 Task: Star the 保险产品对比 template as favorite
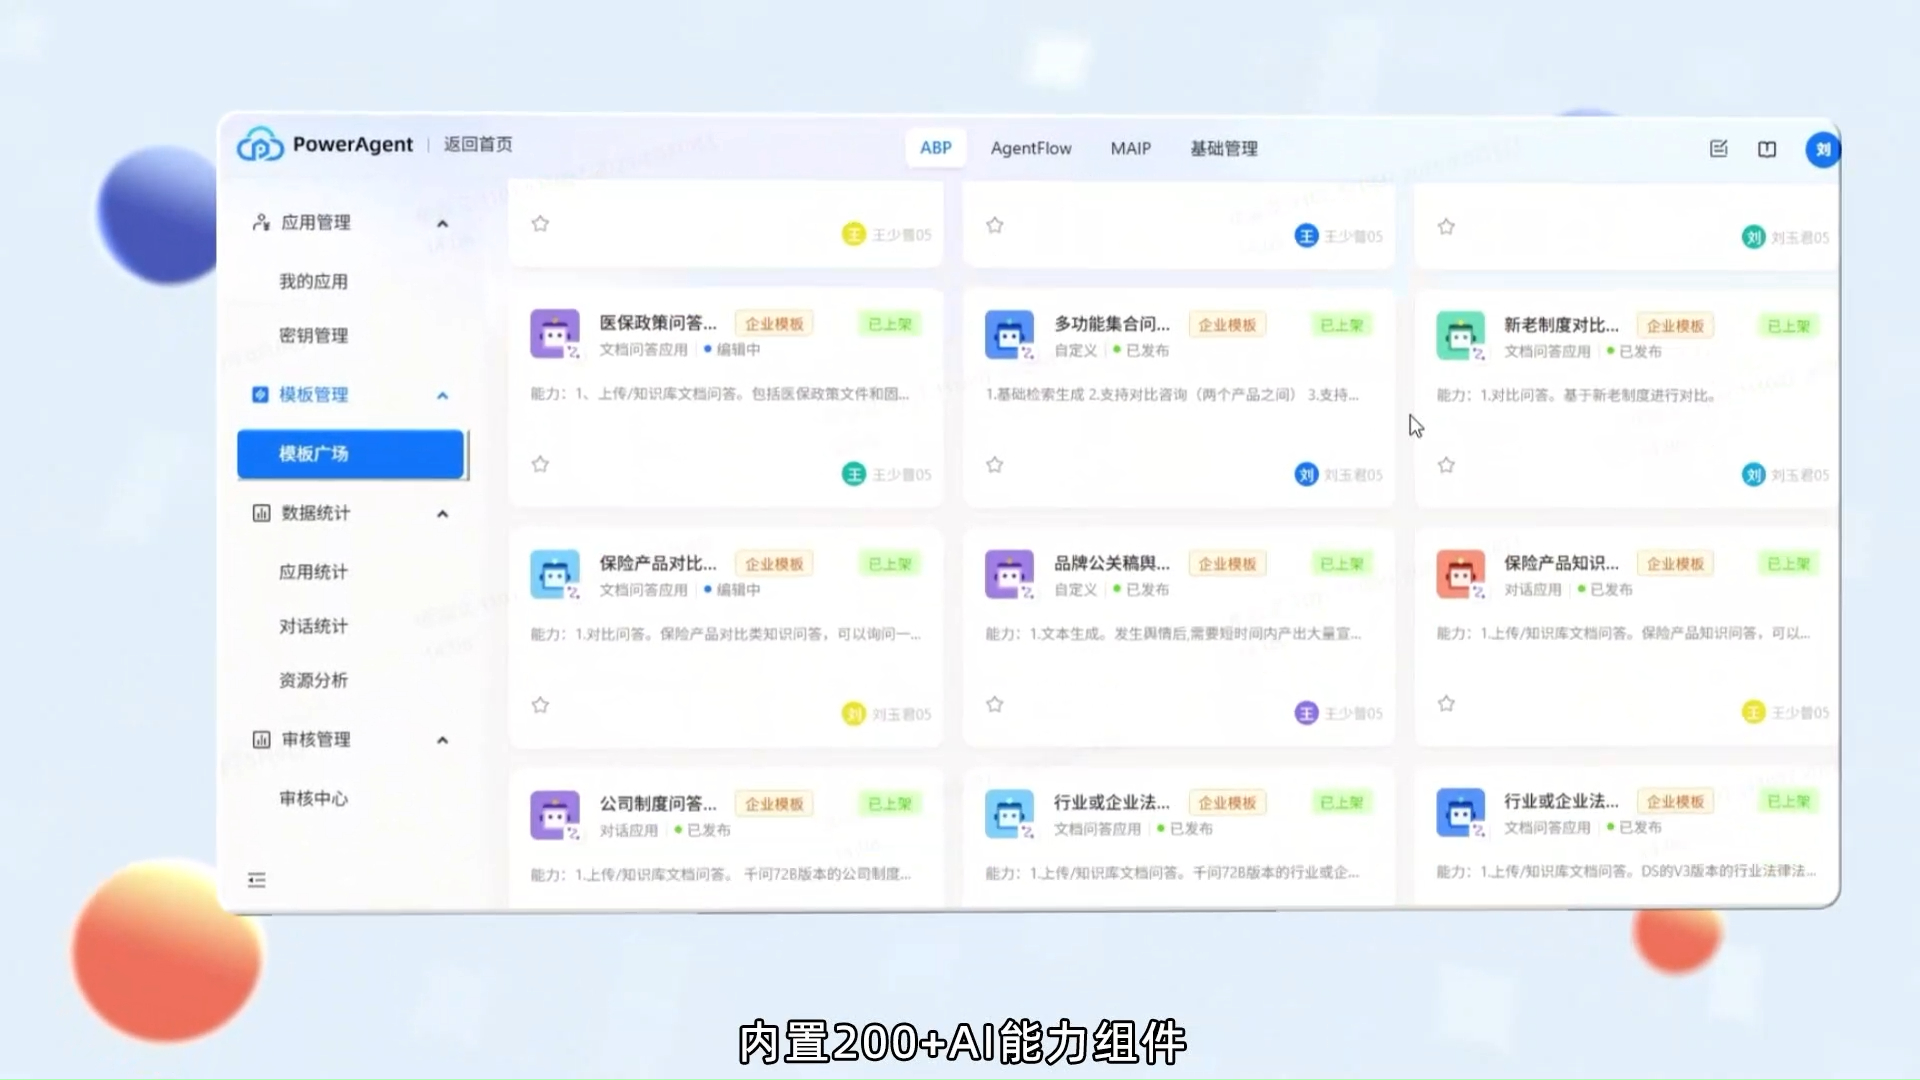pos(540,704)
